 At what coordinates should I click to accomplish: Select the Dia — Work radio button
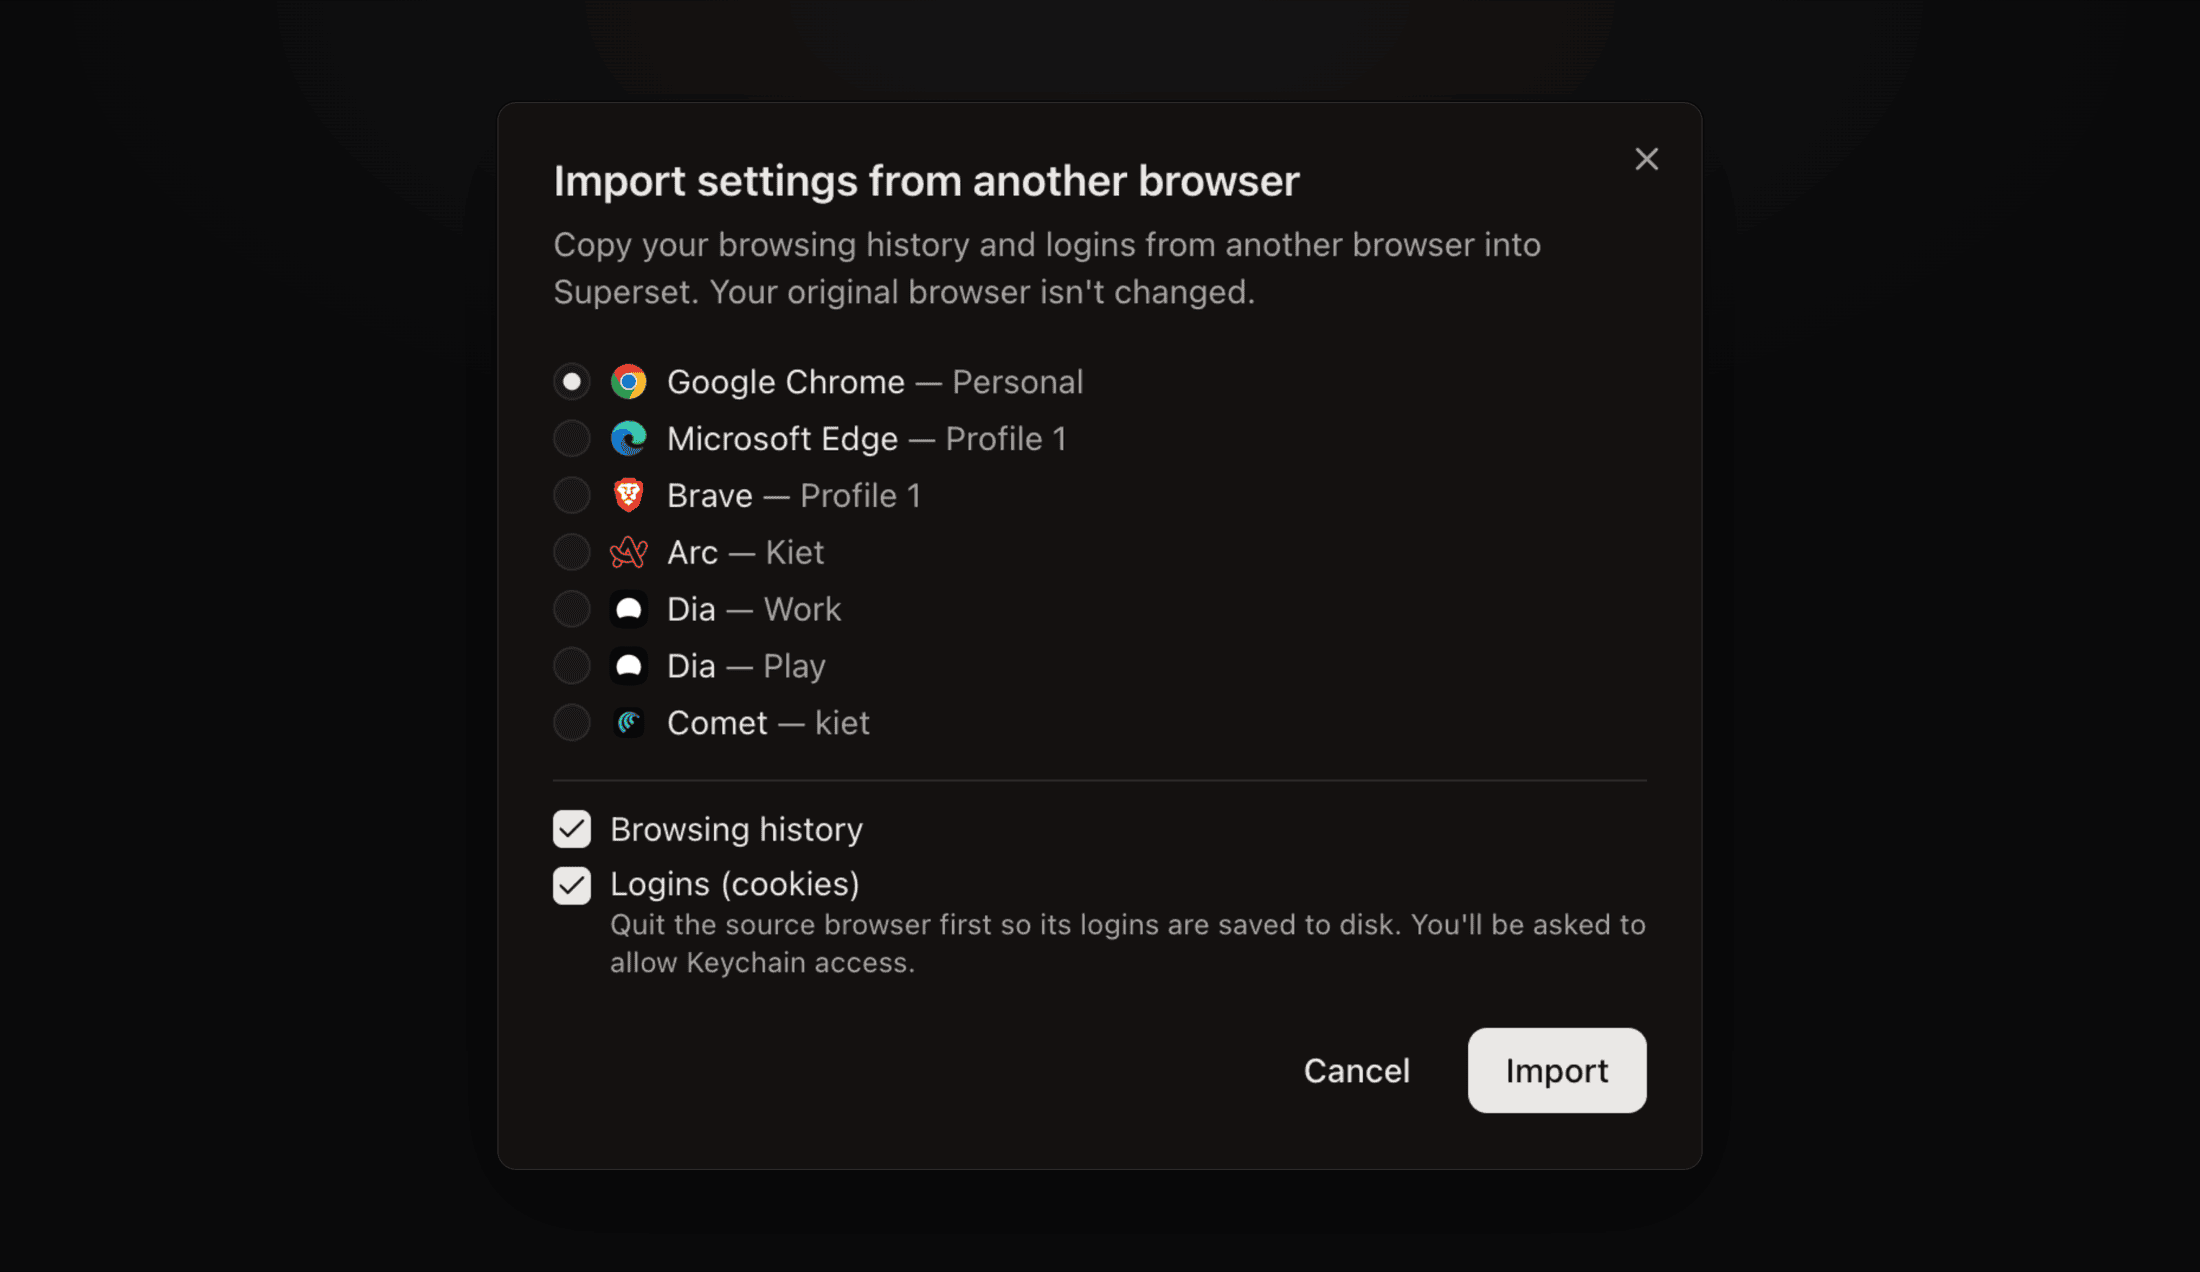pos(572,609)
